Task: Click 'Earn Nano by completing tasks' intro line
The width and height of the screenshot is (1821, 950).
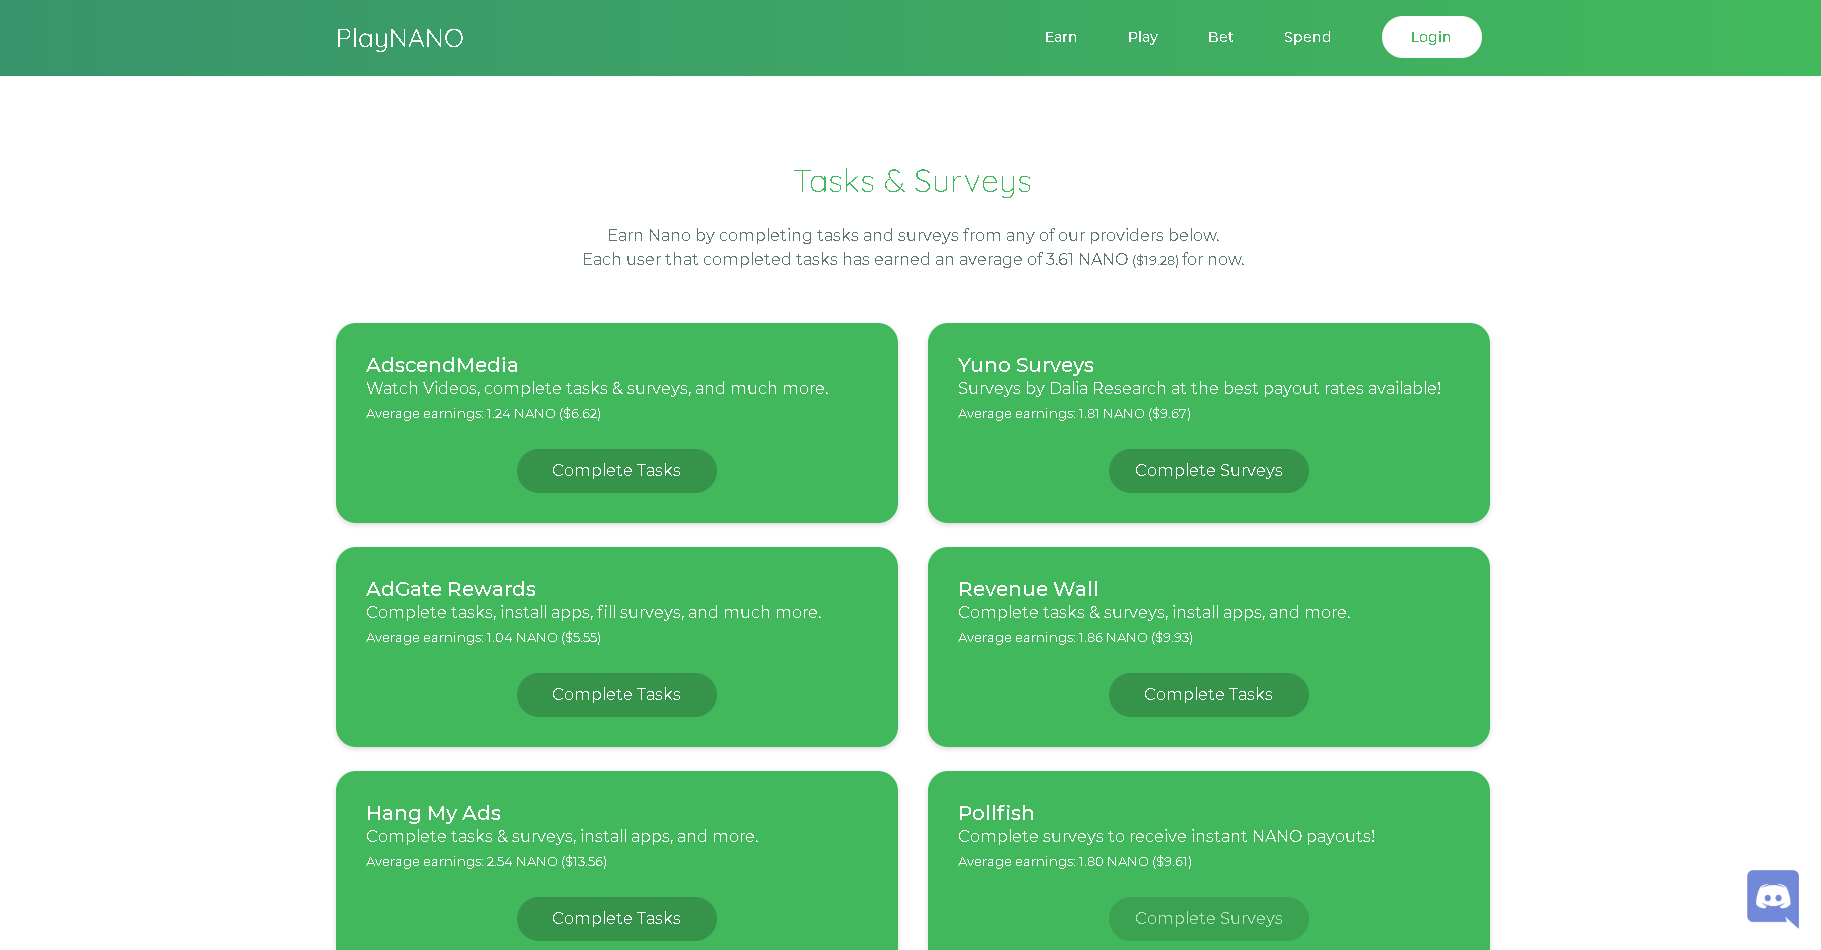Action: pyautogui.click(x=913, y=236)
